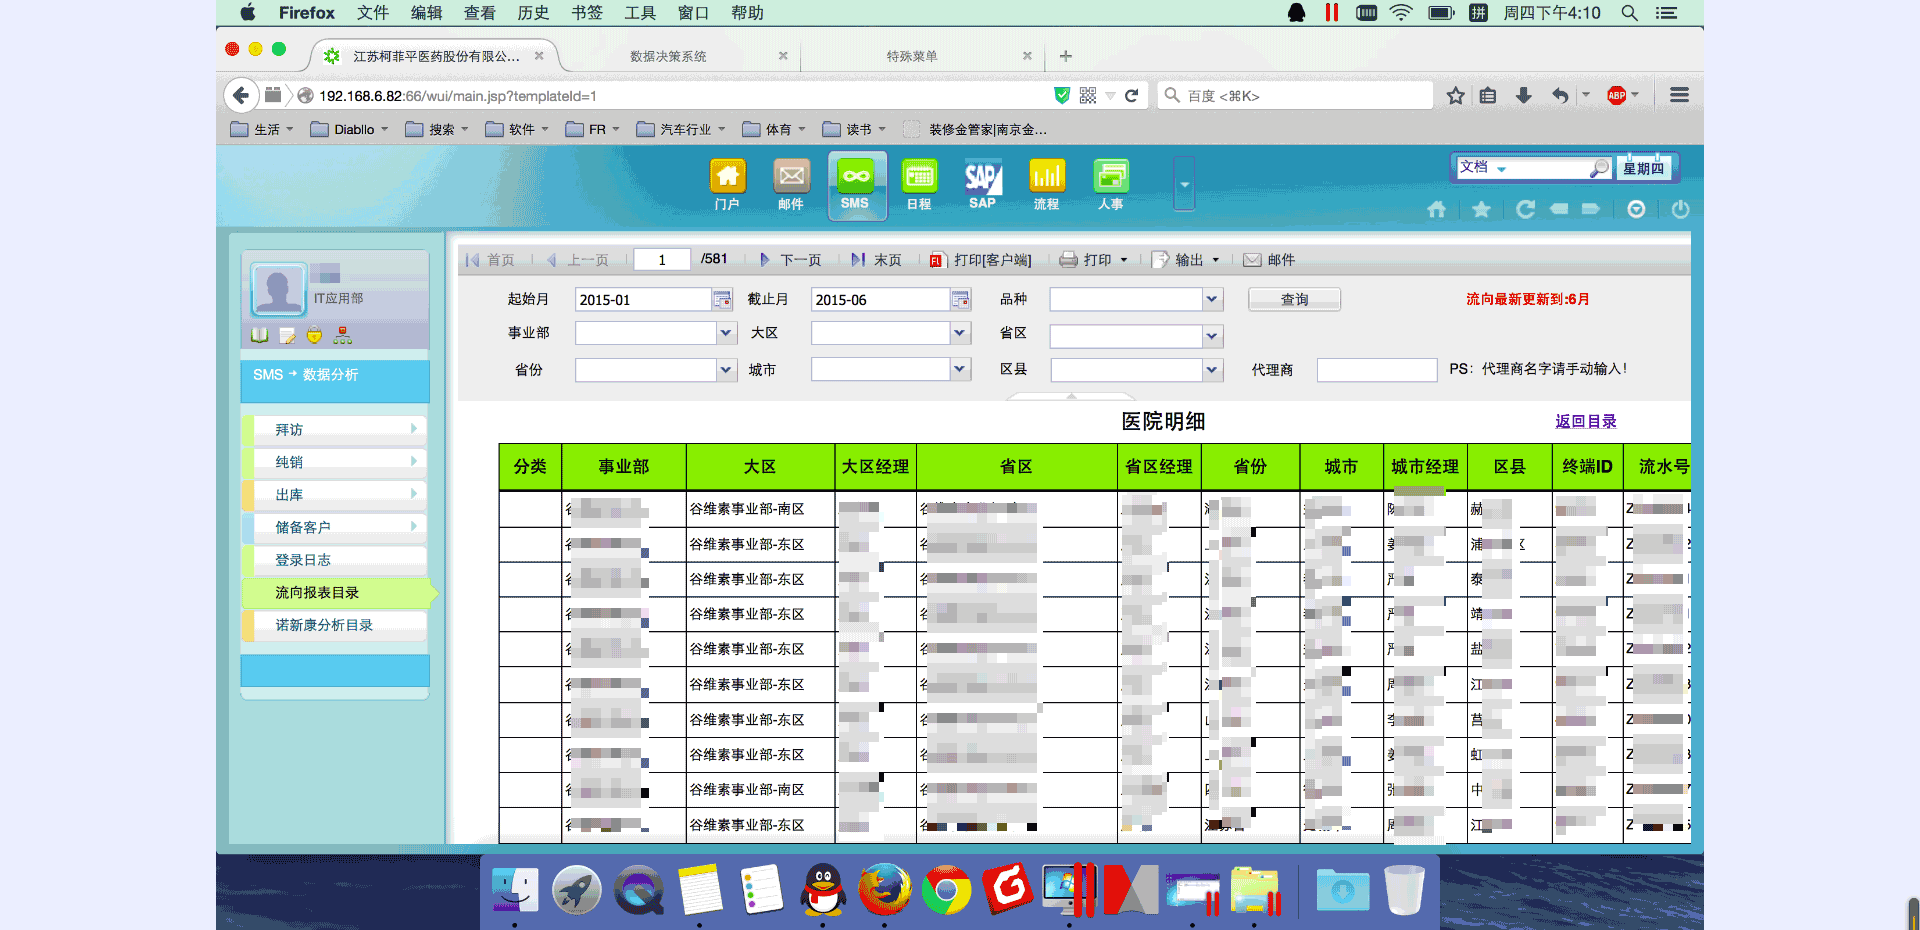Image resolution: width=1920 pixels, height=930 pixels.
Task: Select the SMS module icon
Action: tap(856, 185)
